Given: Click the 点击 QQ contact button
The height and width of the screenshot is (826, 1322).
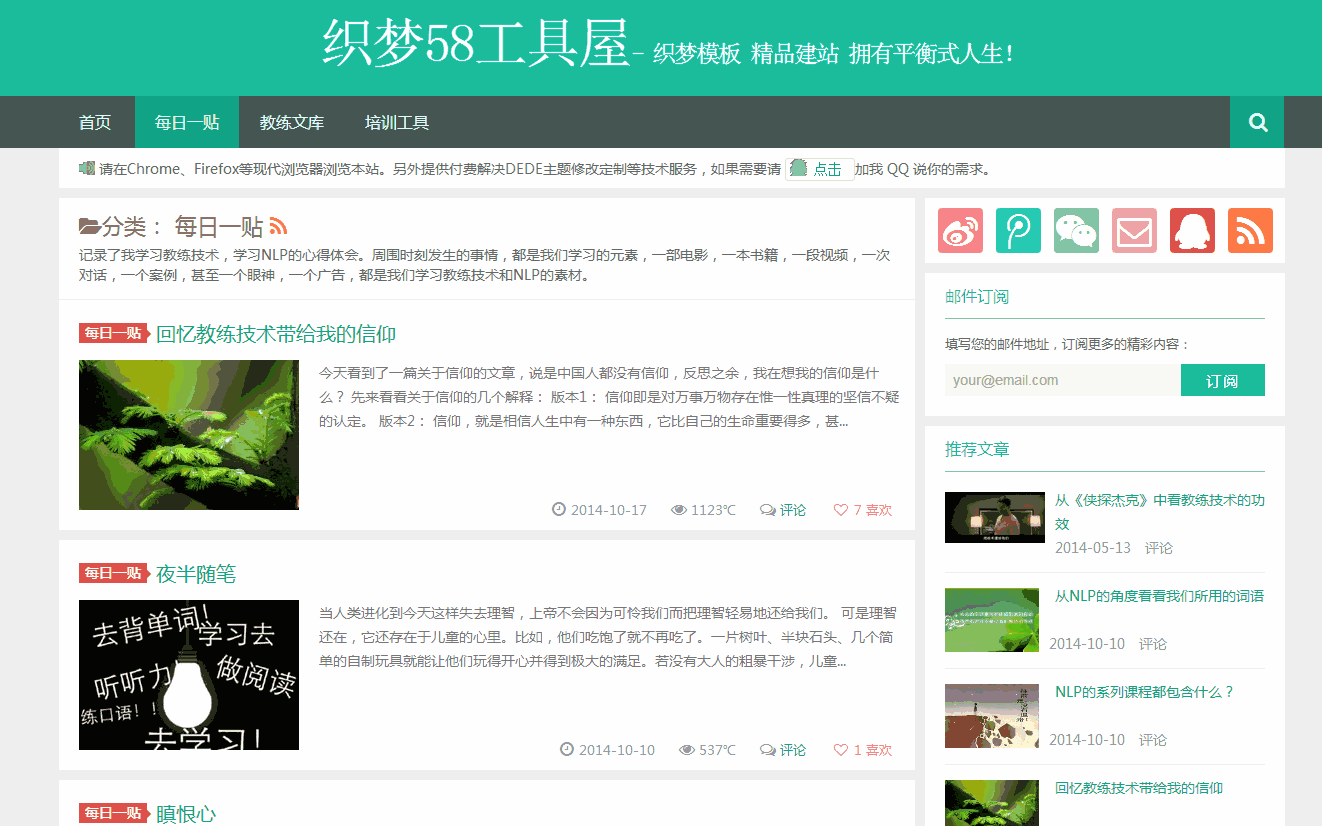Looking at the screenshot, I should (819, 169).
